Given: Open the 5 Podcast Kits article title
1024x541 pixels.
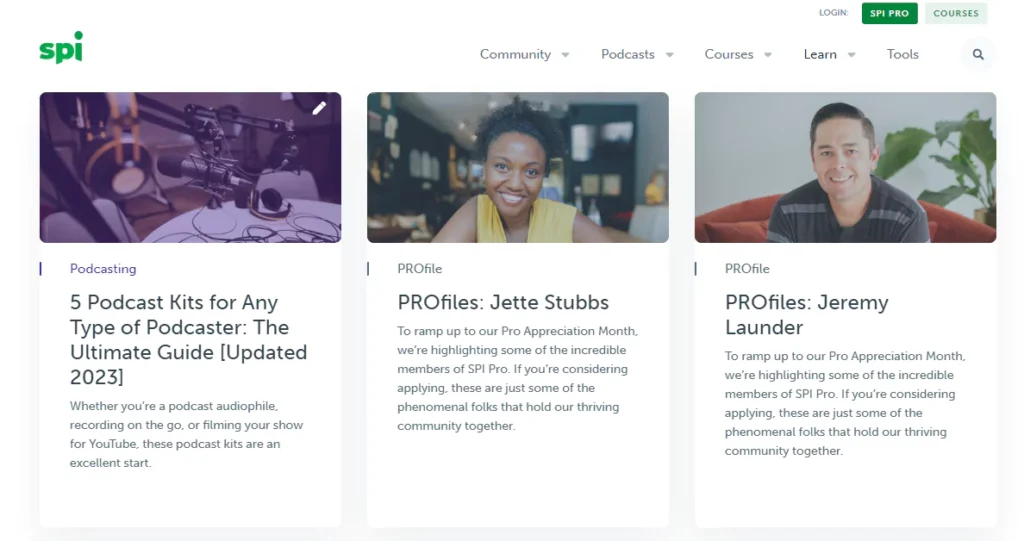Looking at the screenshot, I should point(189,340).
